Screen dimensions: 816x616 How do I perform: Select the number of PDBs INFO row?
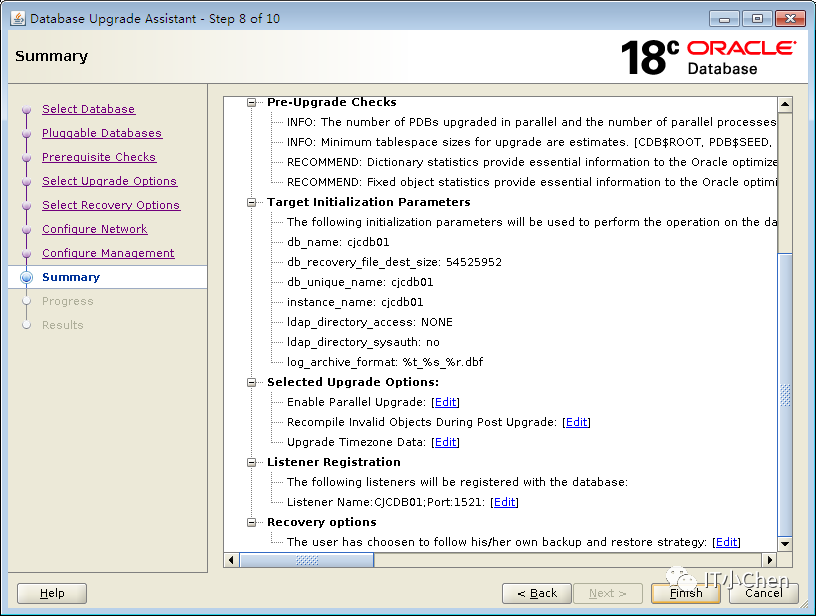point(532,122)
